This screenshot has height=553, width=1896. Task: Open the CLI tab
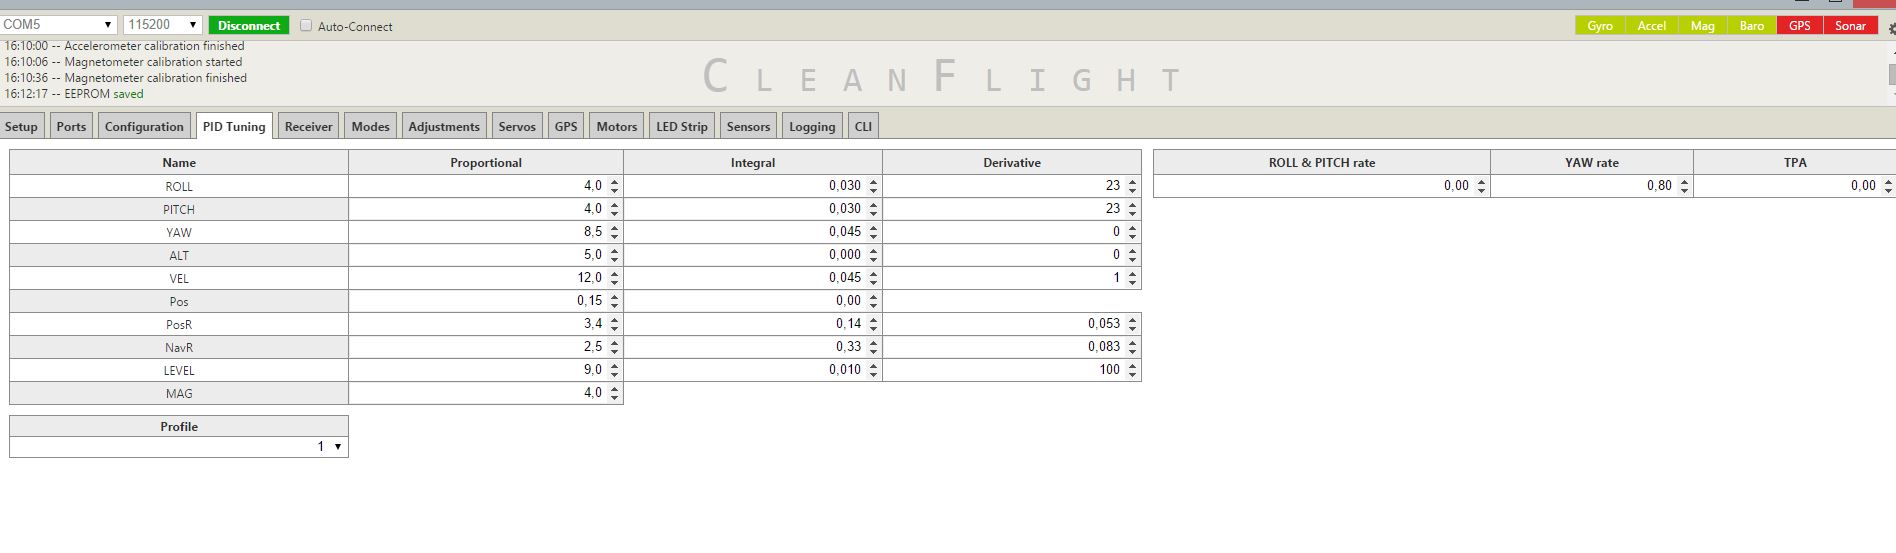(x=863, y=127)
